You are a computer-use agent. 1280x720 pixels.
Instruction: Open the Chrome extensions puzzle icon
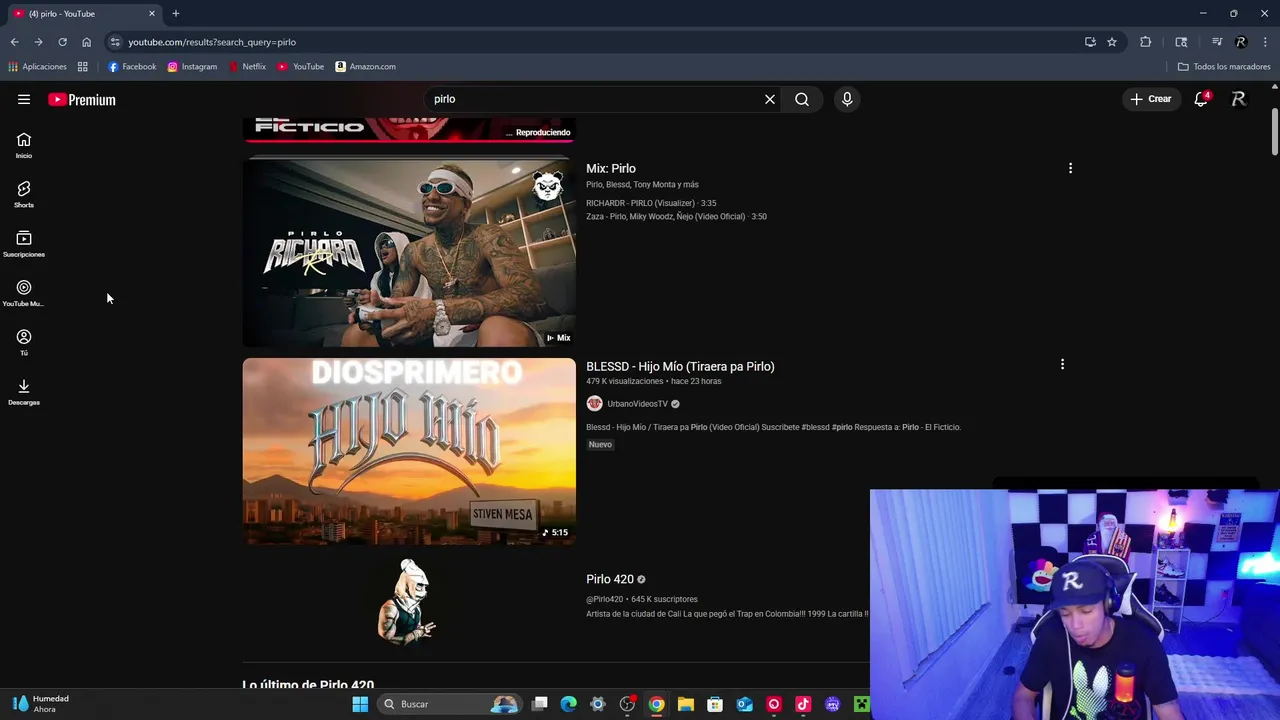pos(1146,42)
